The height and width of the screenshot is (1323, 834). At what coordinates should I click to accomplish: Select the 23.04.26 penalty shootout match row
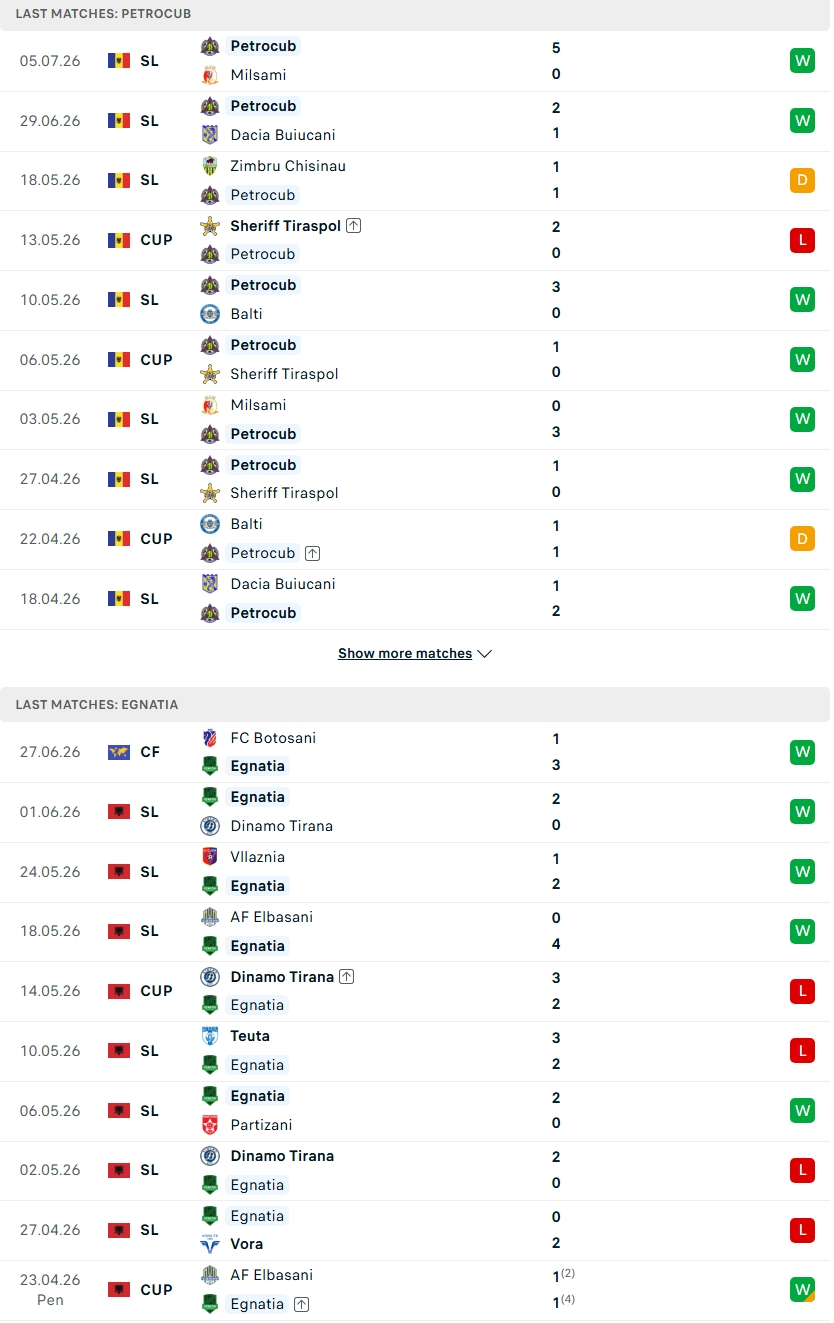pyautogui.click(x=415, y=1290)
